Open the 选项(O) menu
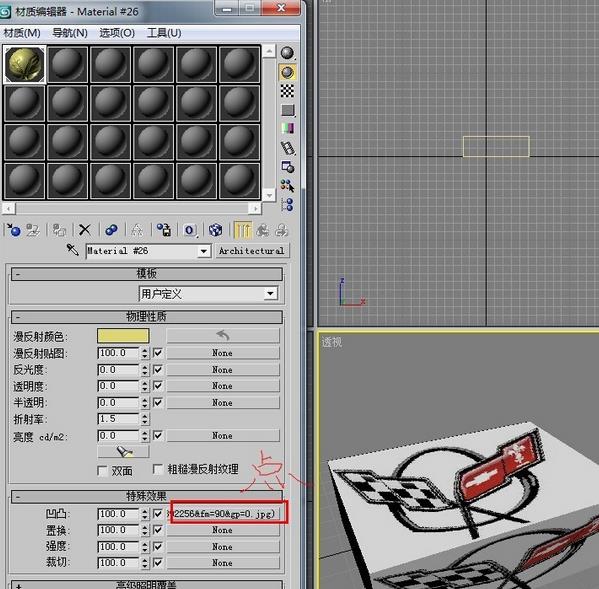Screen dimensions: 599x589 pyautogui.click(x=117, y=33)
